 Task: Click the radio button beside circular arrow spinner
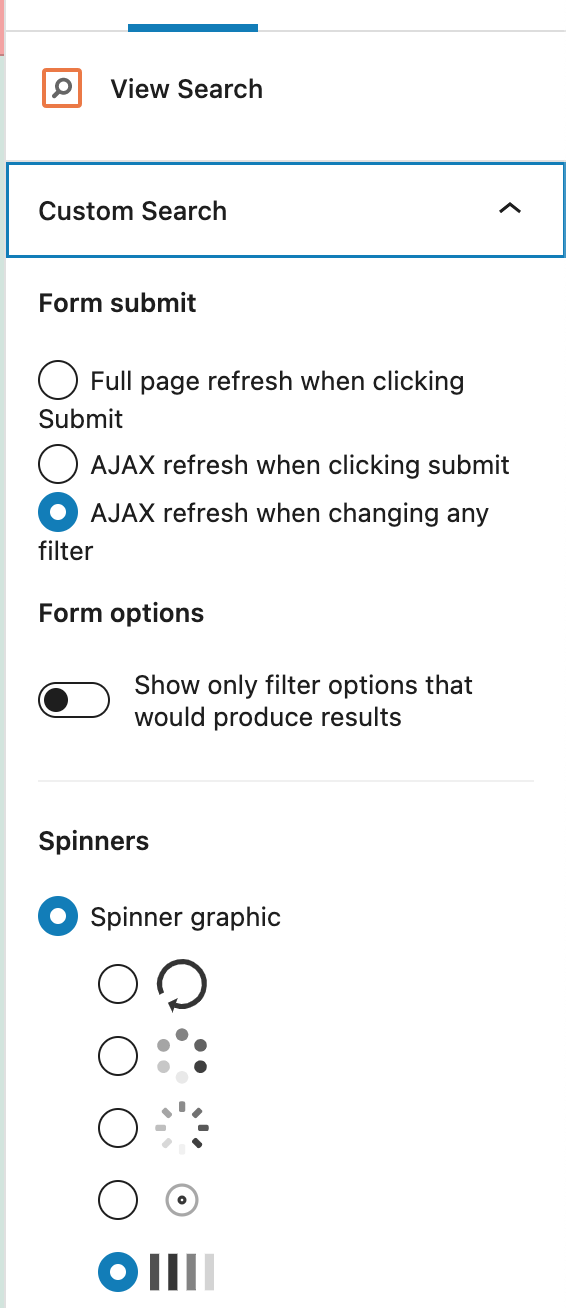(x=118, y=985)
